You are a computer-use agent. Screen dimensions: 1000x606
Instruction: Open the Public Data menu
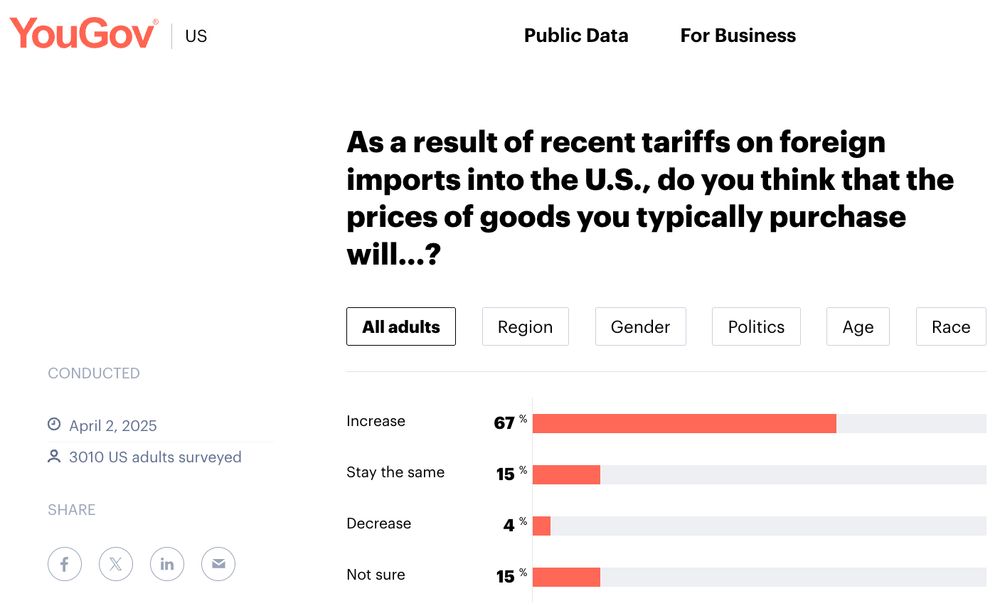[576, 36]
